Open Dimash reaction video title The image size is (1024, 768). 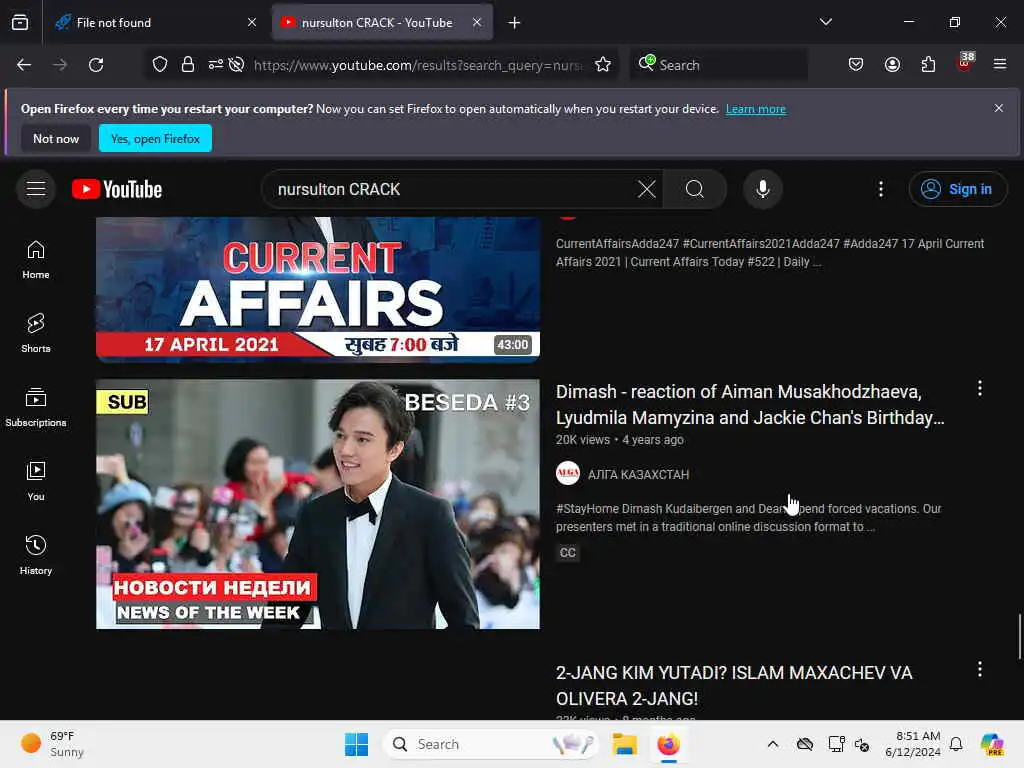pyautogui.click(x=750, y=404)
